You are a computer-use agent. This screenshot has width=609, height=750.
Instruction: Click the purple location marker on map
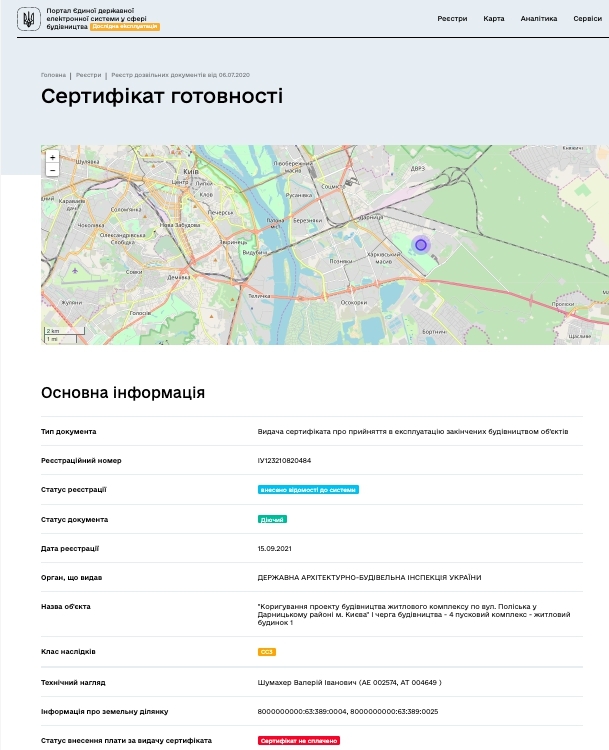pyautogui.click(x=421, y=245)
